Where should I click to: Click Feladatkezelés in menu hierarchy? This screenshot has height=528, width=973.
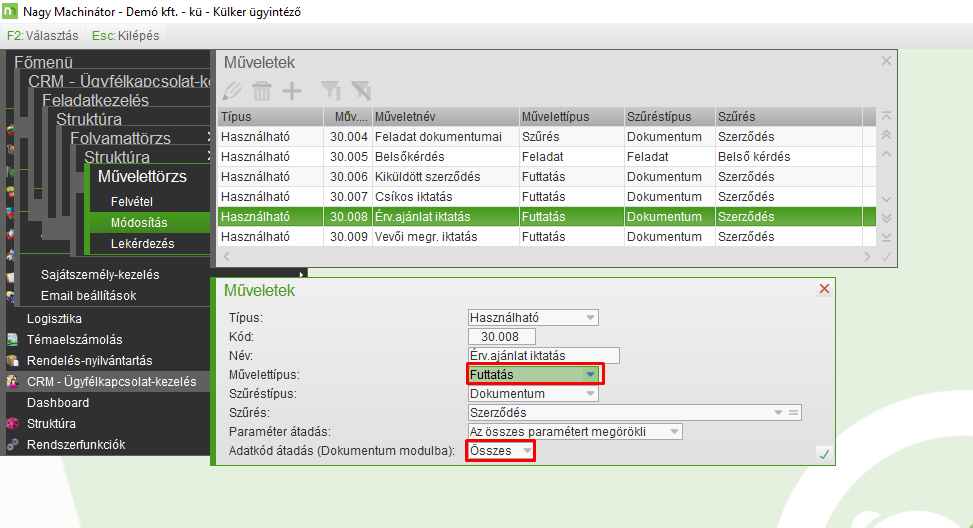(x=96, y=101)
